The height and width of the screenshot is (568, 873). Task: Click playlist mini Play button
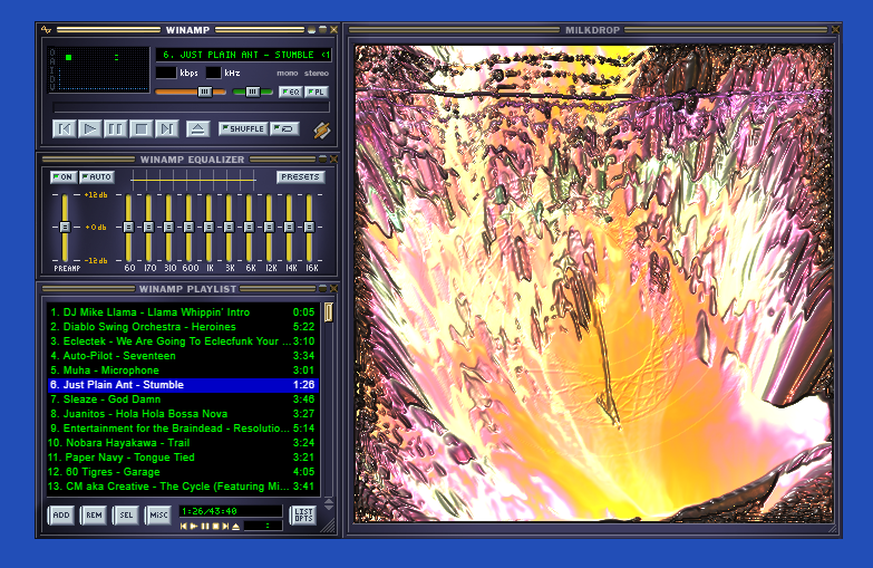(x=194, y=526)
